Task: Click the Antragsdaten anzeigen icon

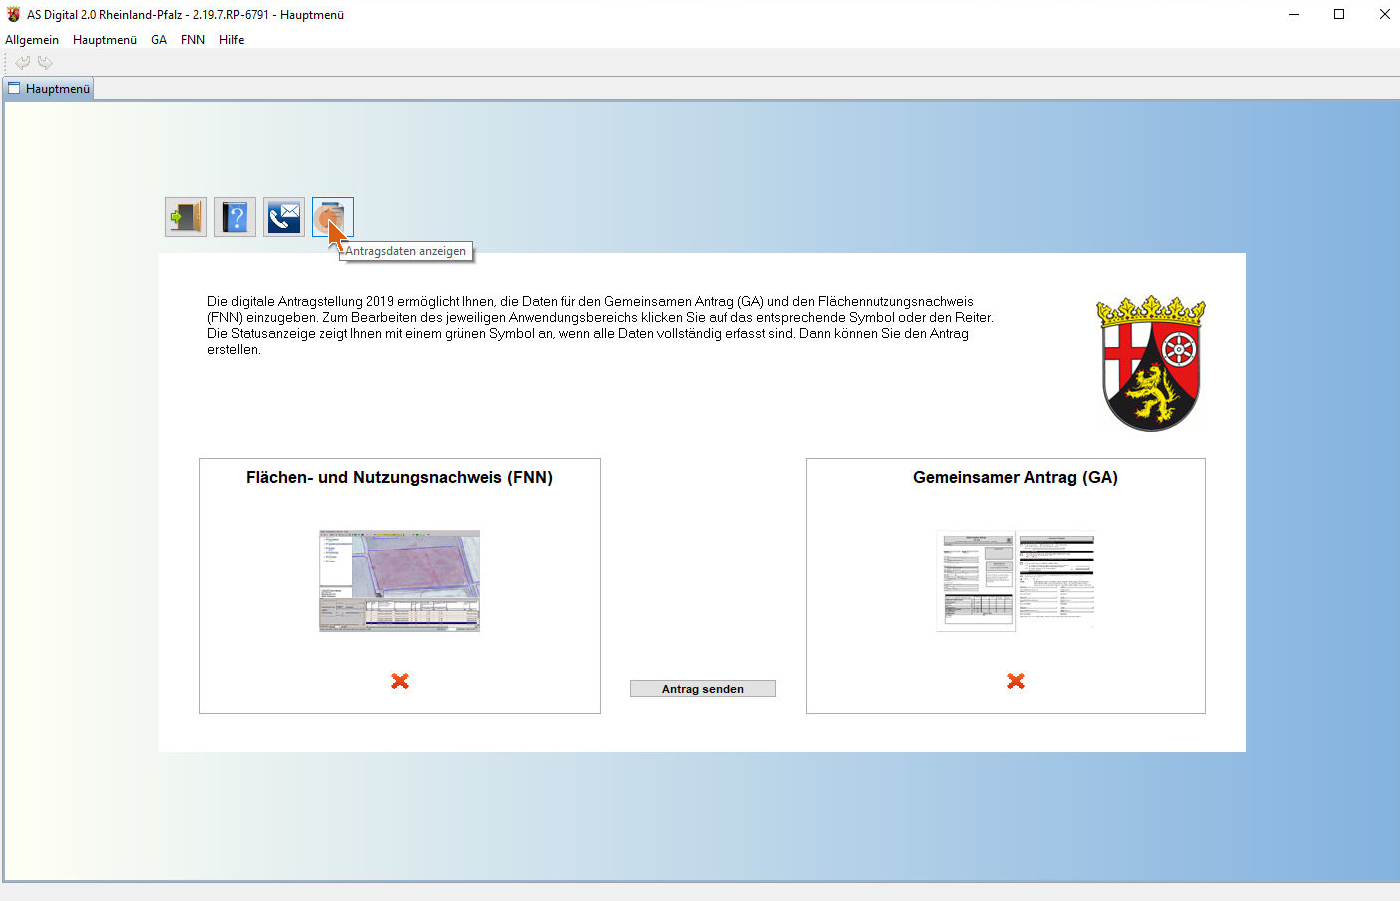Action: [333, 217]
